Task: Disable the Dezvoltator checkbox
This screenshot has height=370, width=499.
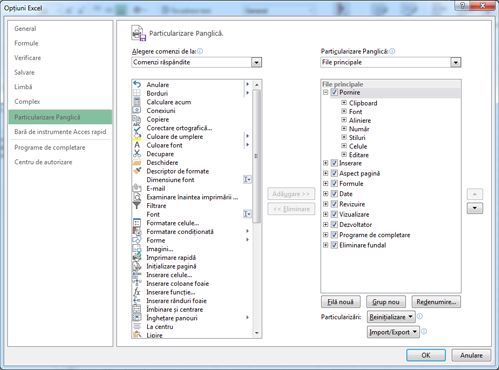Action: (335, 225)
